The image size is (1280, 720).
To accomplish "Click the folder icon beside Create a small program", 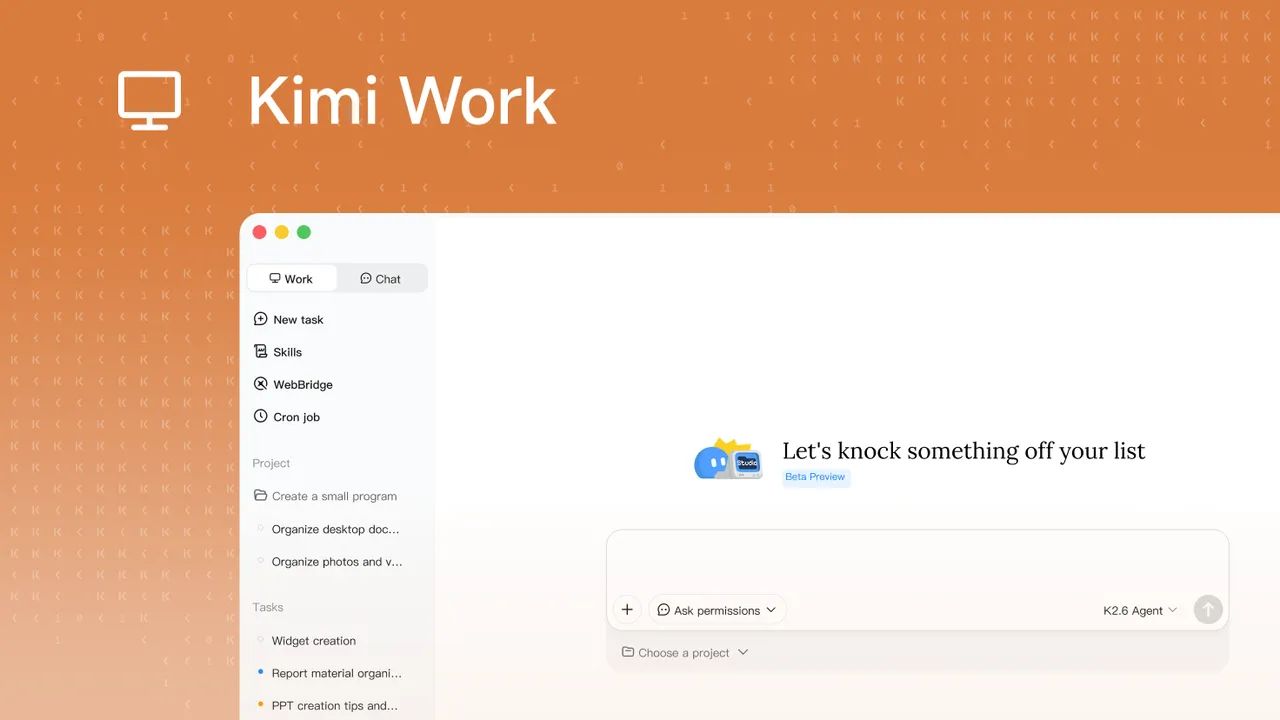I will (x=261, y=495).
